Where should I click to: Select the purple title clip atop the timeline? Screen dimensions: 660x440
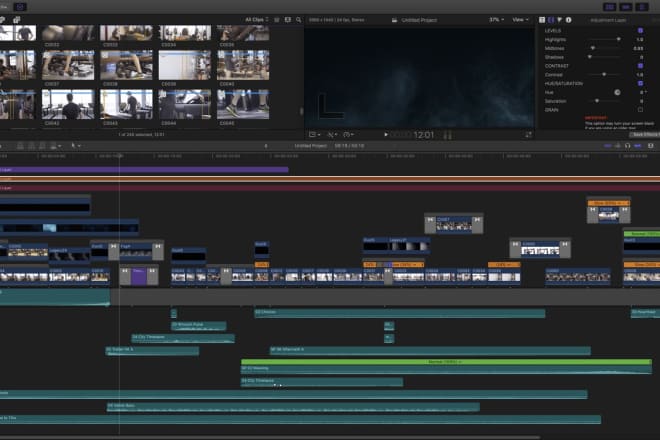(x=144, y=170)
